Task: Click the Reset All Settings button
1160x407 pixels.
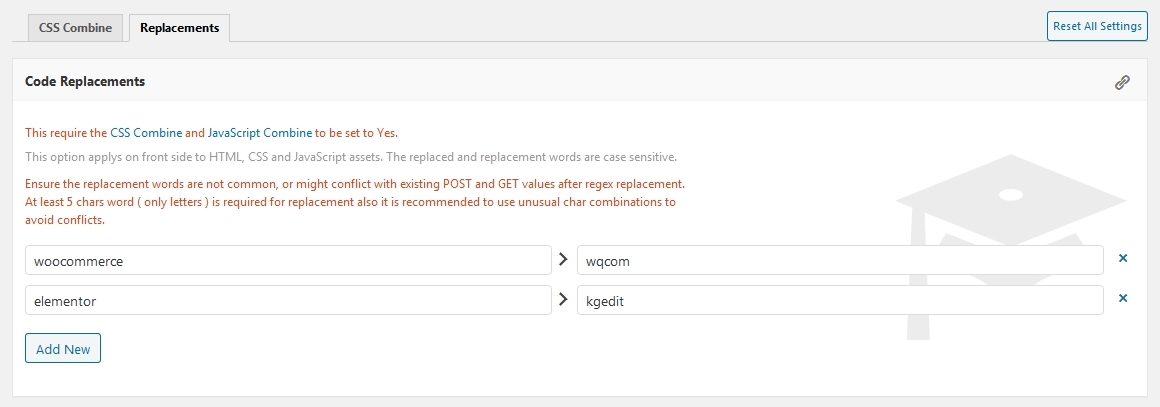Action: [1097, 26]
